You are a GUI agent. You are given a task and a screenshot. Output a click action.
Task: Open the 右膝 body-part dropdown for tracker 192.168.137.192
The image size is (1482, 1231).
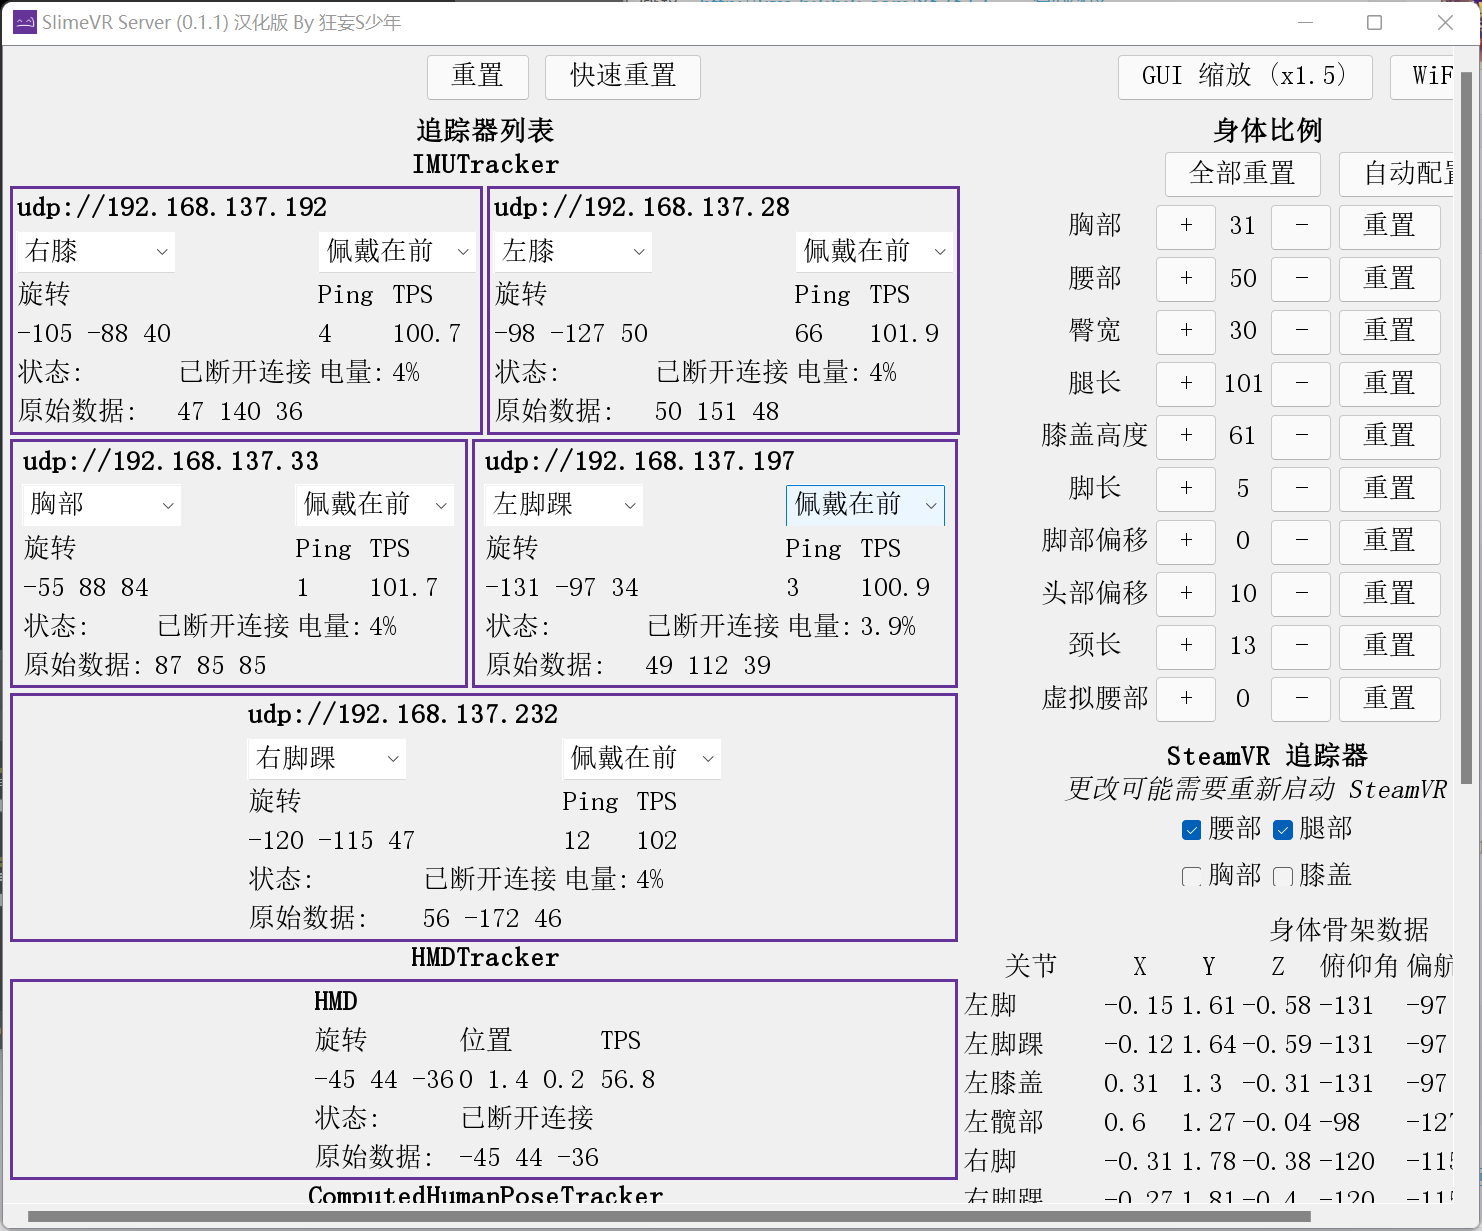tap(97, 251)
